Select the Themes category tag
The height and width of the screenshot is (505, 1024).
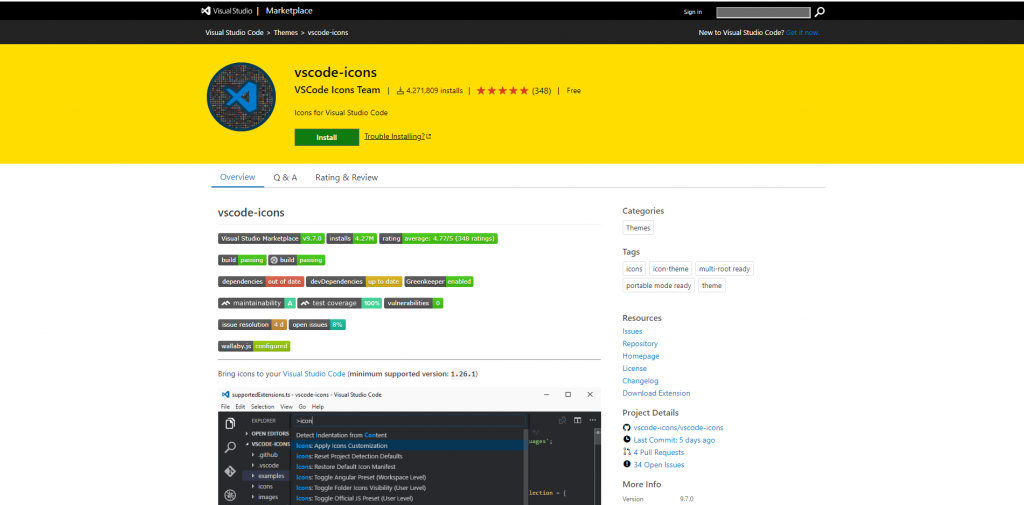[638, 228]
